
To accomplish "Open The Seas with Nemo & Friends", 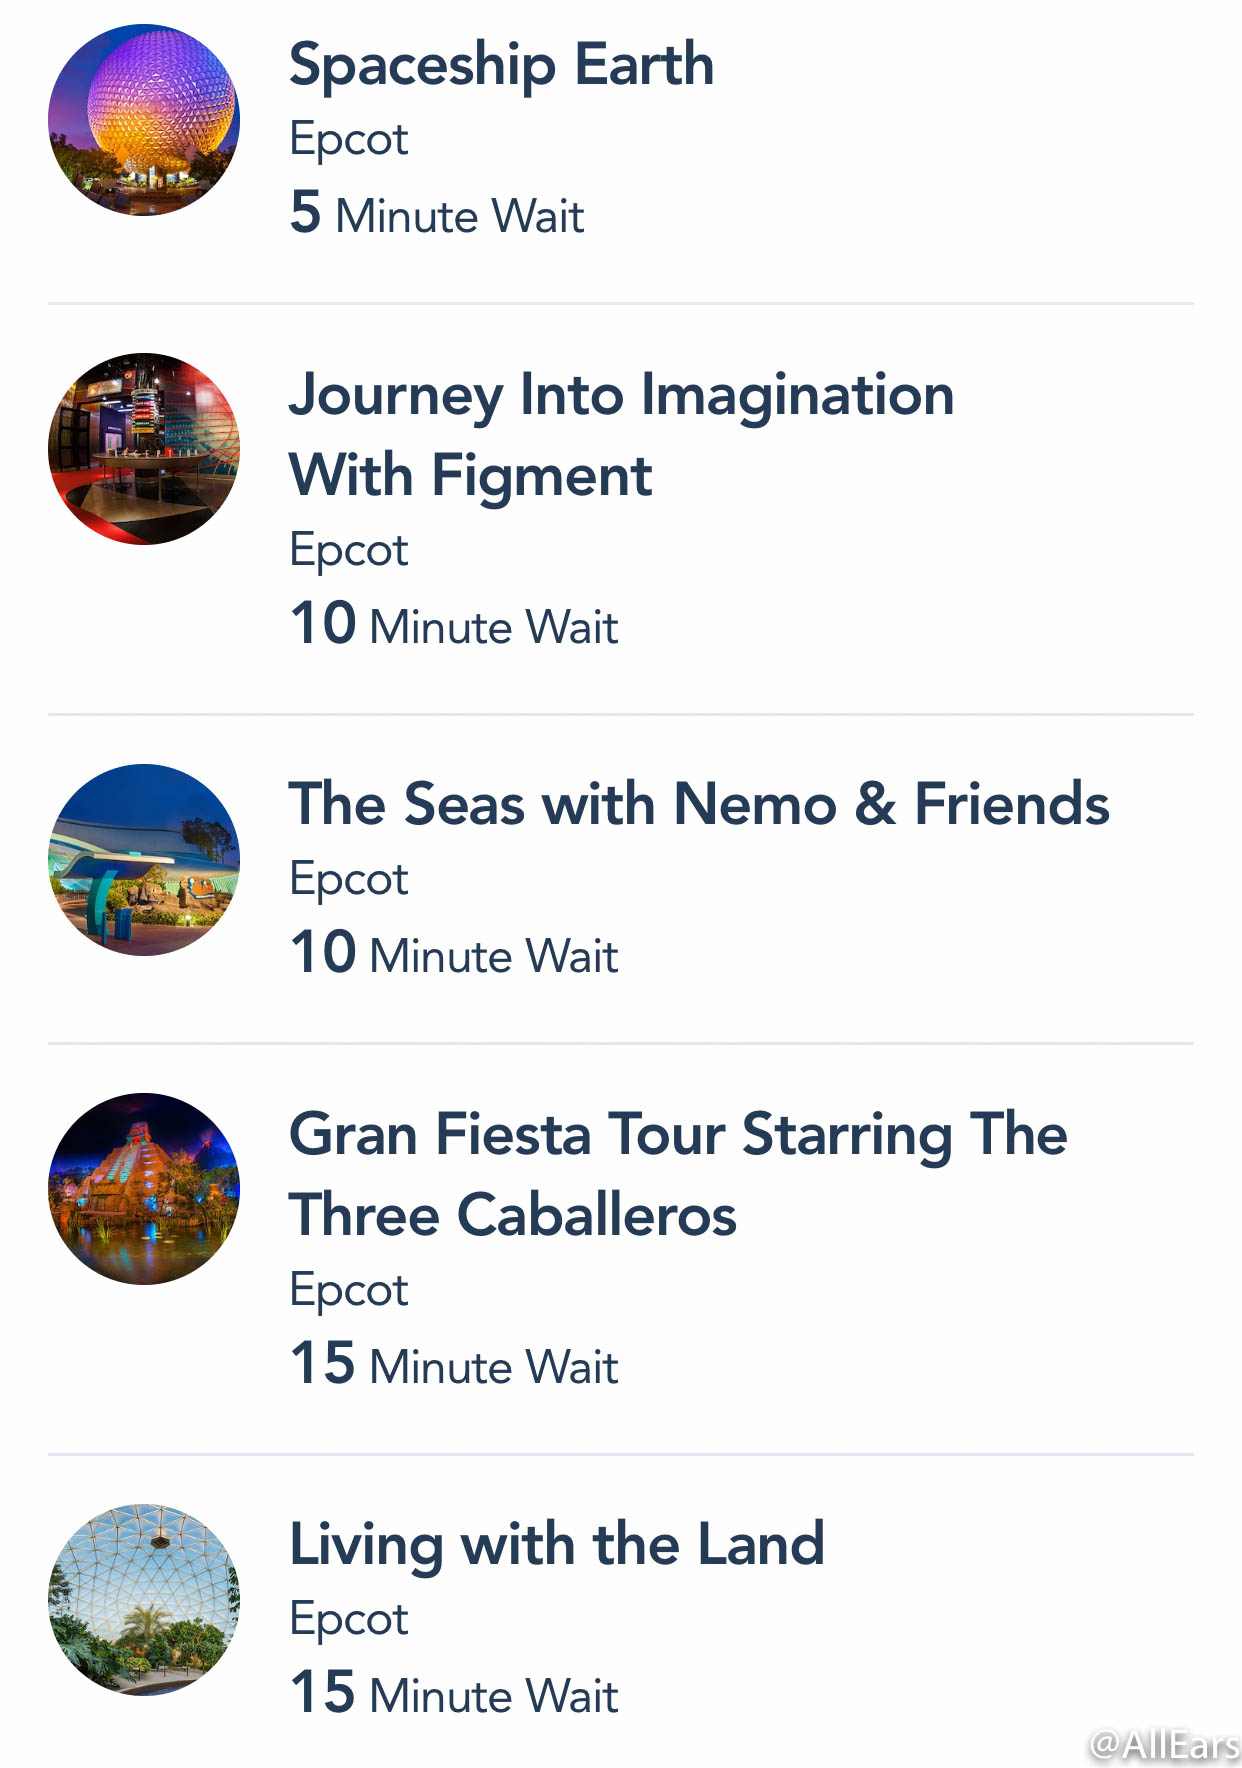I will coord(700,804).
